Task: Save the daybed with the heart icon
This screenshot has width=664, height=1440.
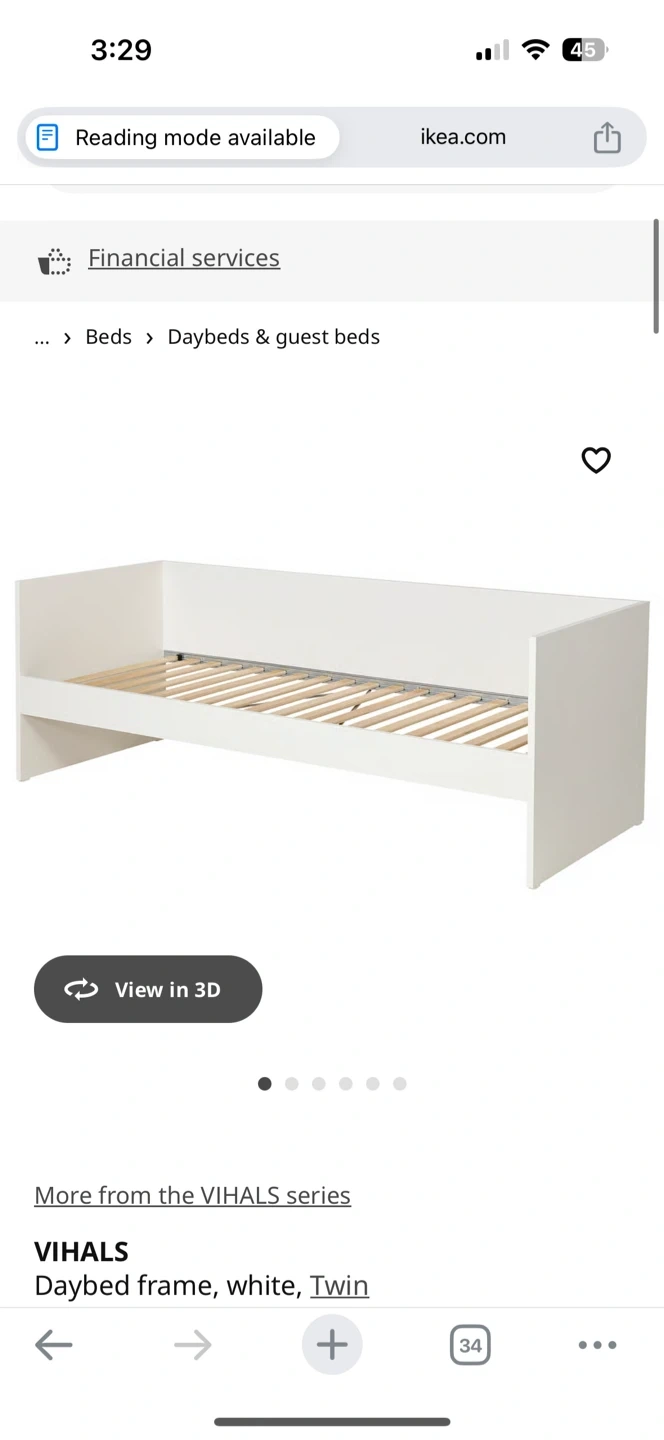Action: point(596,460)
